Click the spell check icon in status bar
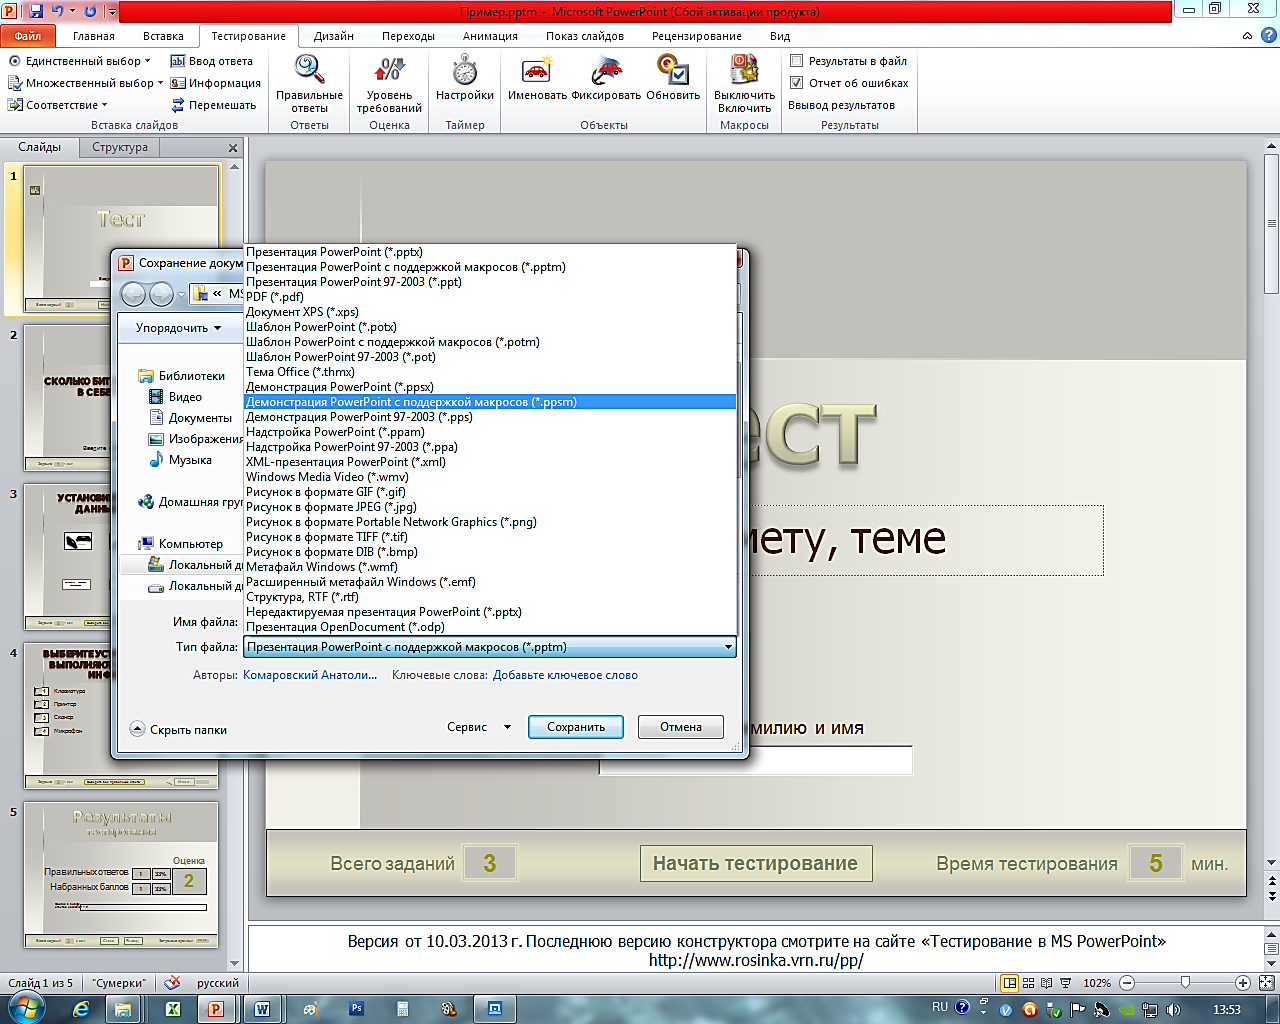Viewport: 1280px width, 1024px height. pyautogui.click(x=172, y=983)
